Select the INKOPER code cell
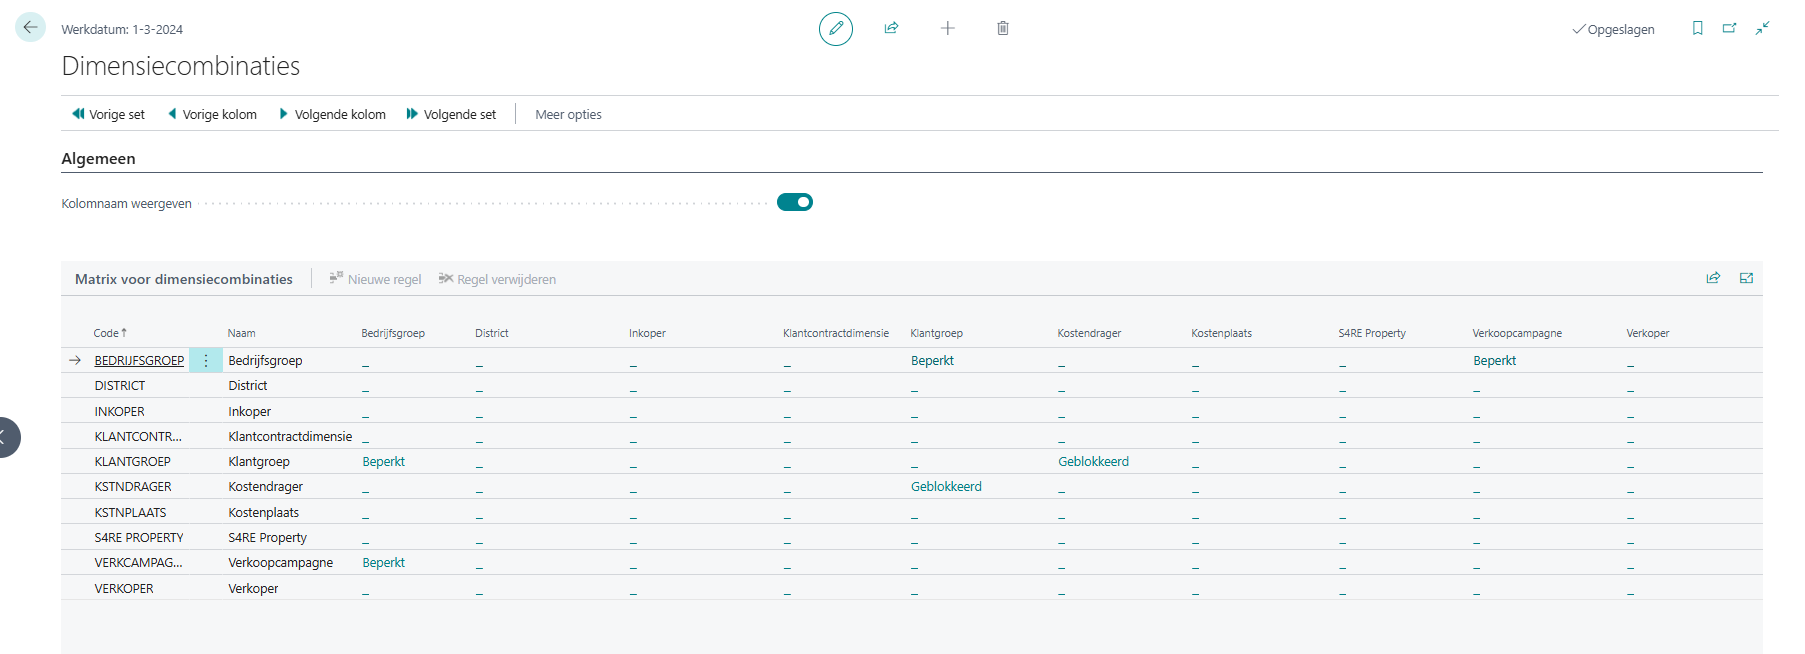Viewport: 1805px width, 654px height. 119,411
